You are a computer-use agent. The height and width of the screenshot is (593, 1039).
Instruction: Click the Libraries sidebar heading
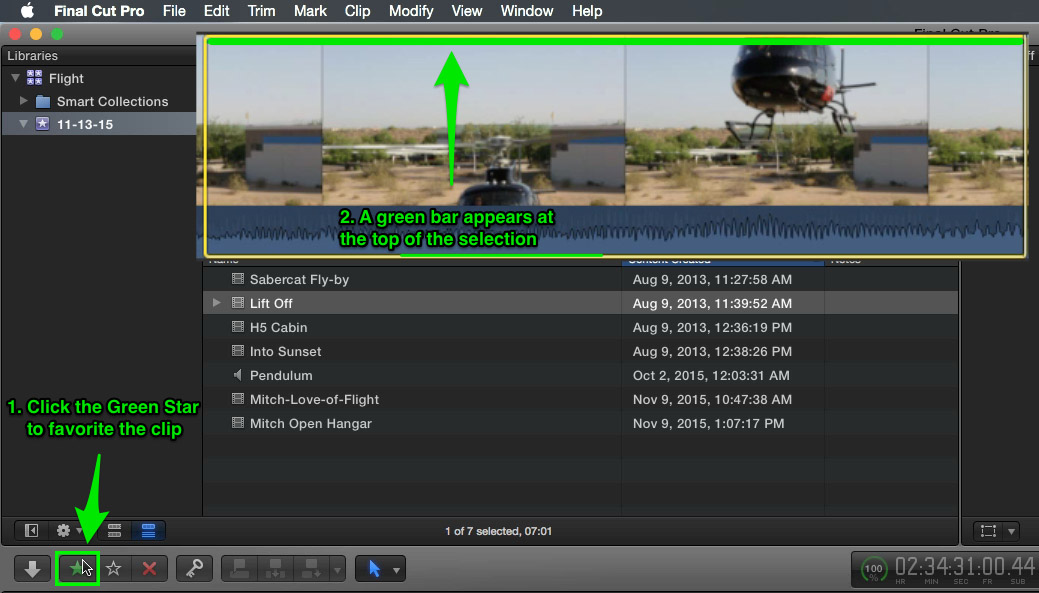coord(32,56)
